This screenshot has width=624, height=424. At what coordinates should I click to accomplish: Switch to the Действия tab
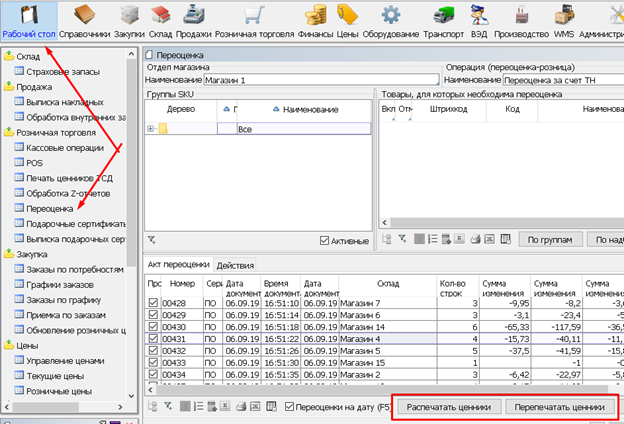[235, 264]
